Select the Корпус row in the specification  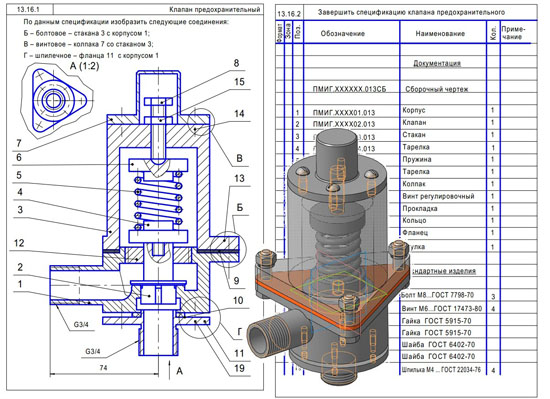click(406, 111)
